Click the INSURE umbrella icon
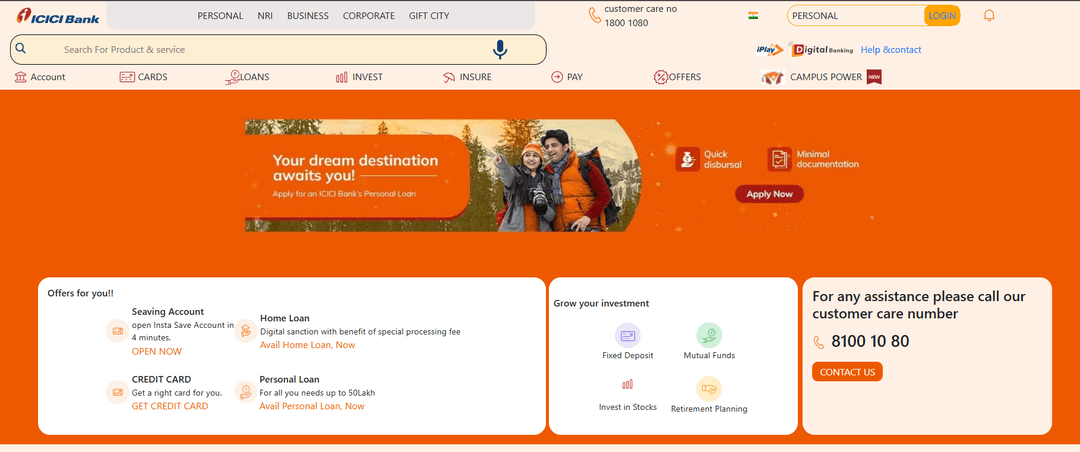This screenshot has height=452, width=1080. pyautogui.click(x=449, y=77)
